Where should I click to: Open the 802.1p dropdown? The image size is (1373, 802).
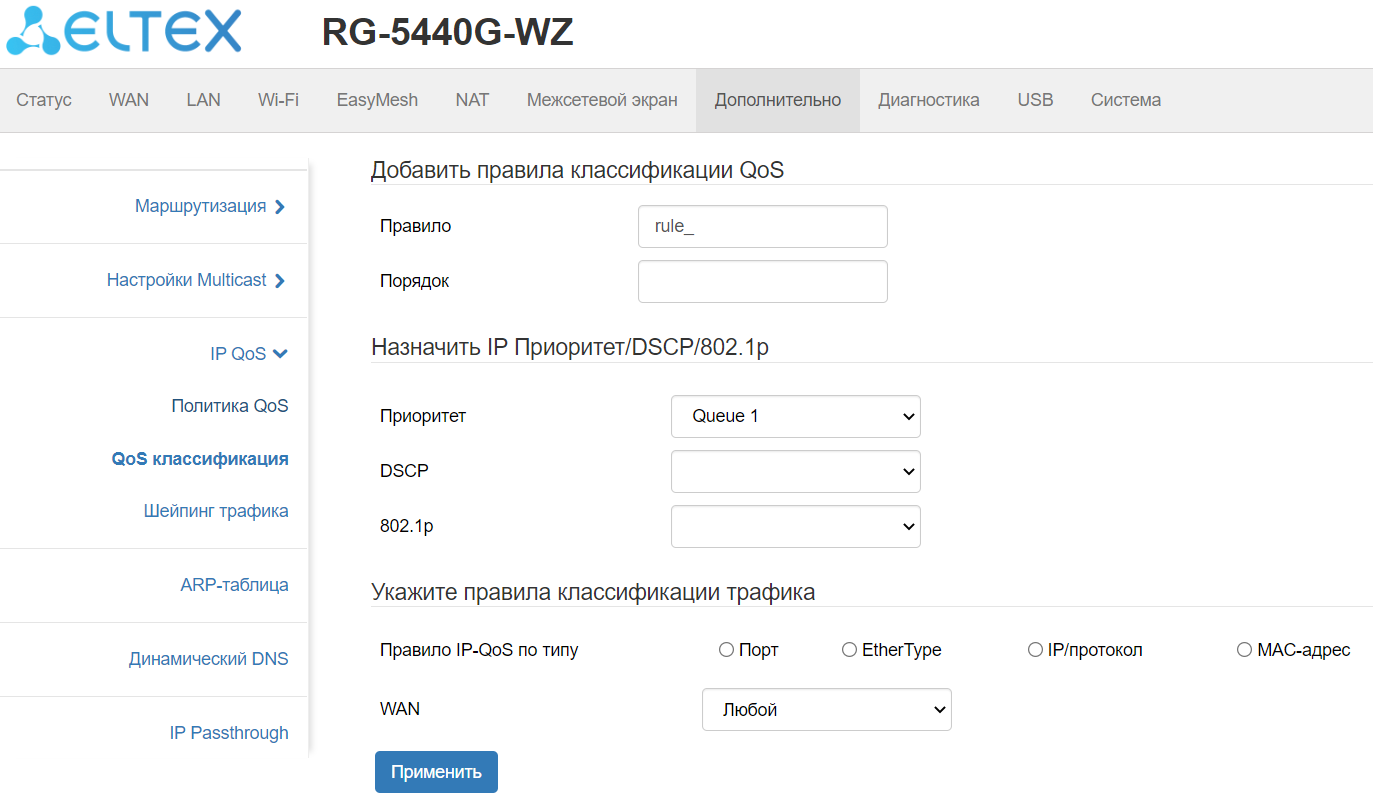click(x=795, y=526)
